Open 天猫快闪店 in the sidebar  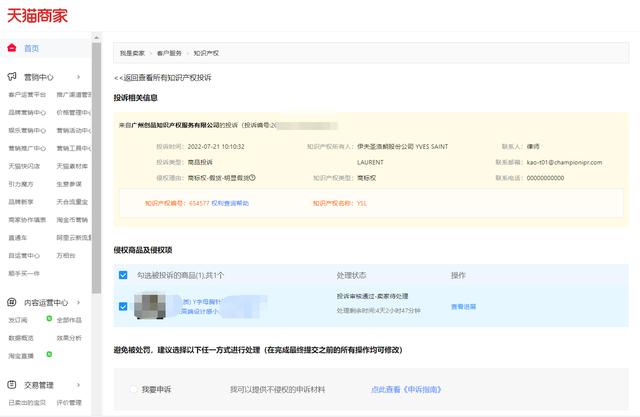[24, 166]
